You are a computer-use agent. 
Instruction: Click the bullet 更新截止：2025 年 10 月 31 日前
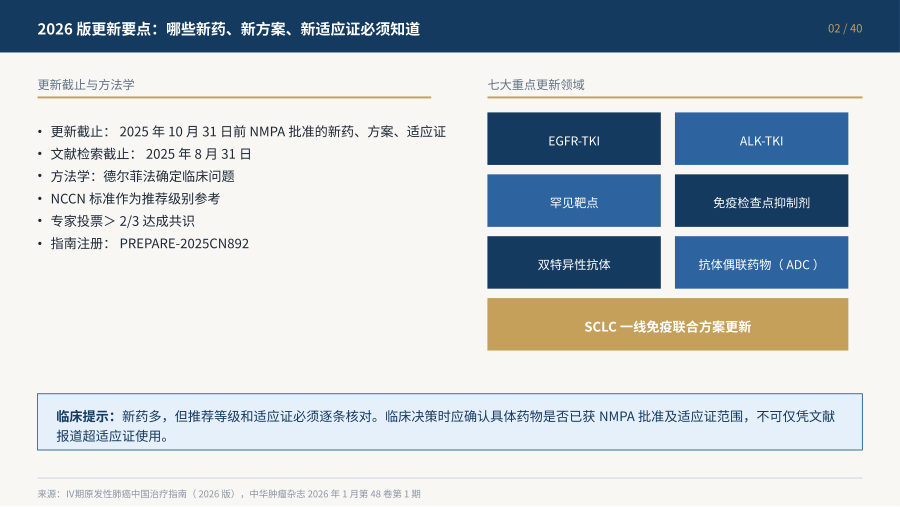point(242,131)
